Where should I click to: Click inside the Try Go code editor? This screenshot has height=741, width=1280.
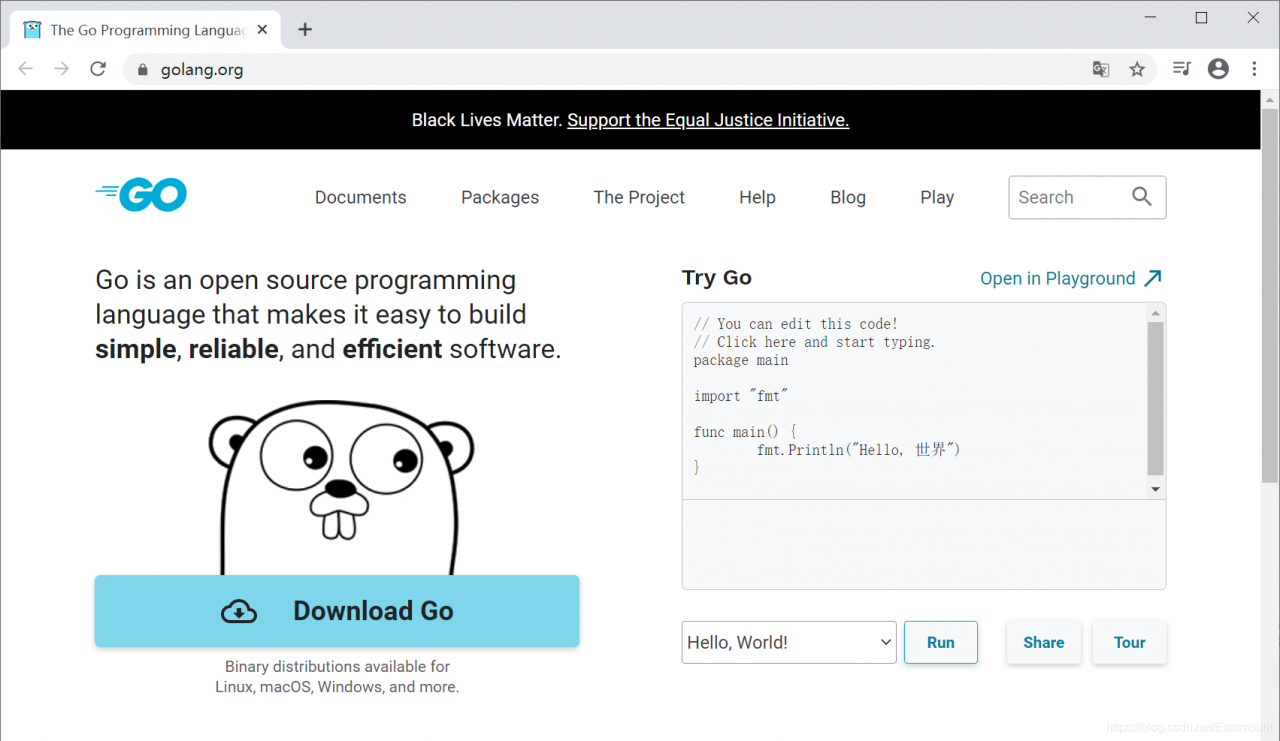click(915, 400)
